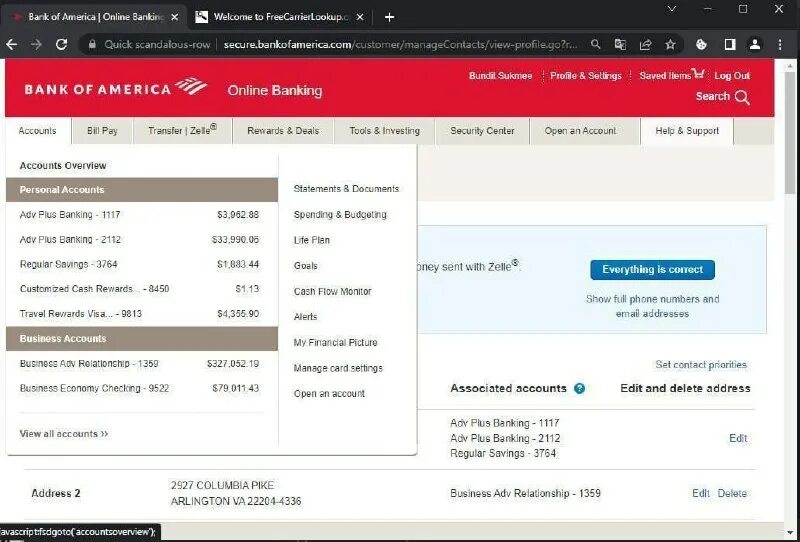Open the translate page icon
This screenshot has height=542, width=800.
(620, 44)
